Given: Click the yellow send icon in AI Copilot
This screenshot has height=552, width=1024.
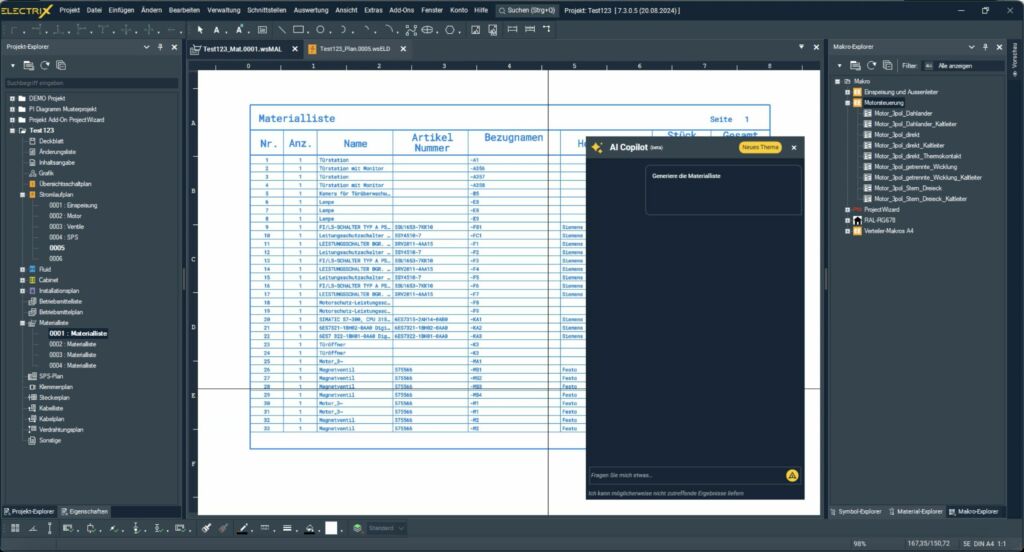Looking at the screenshot, I should pyautogui.click(x=792, y=476).
